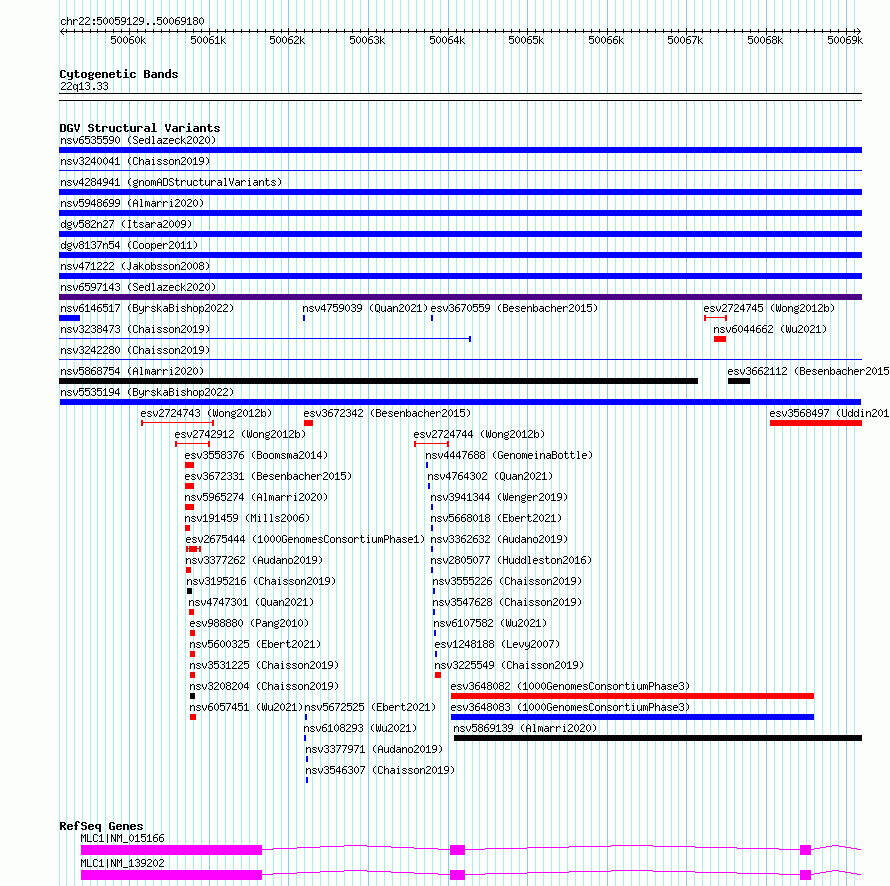Click esv1248188 (Levy2007) label
890x886 pixels.
point(497,644)
